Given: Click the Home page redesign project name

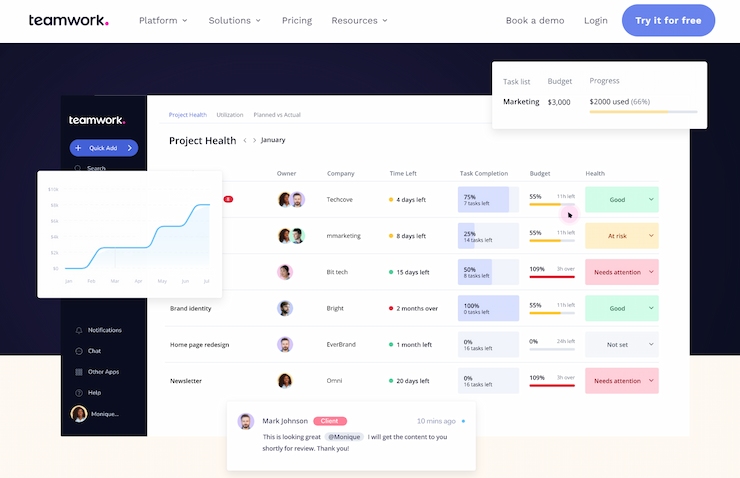Looking at the screenshot, I should (x=200, y=345).
